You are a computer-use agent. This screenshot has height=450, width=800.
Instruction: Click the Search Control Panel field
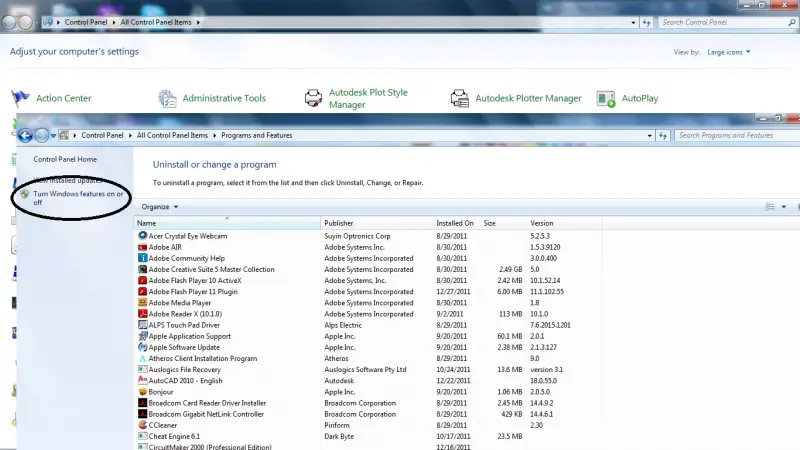[x=727, y=22]
